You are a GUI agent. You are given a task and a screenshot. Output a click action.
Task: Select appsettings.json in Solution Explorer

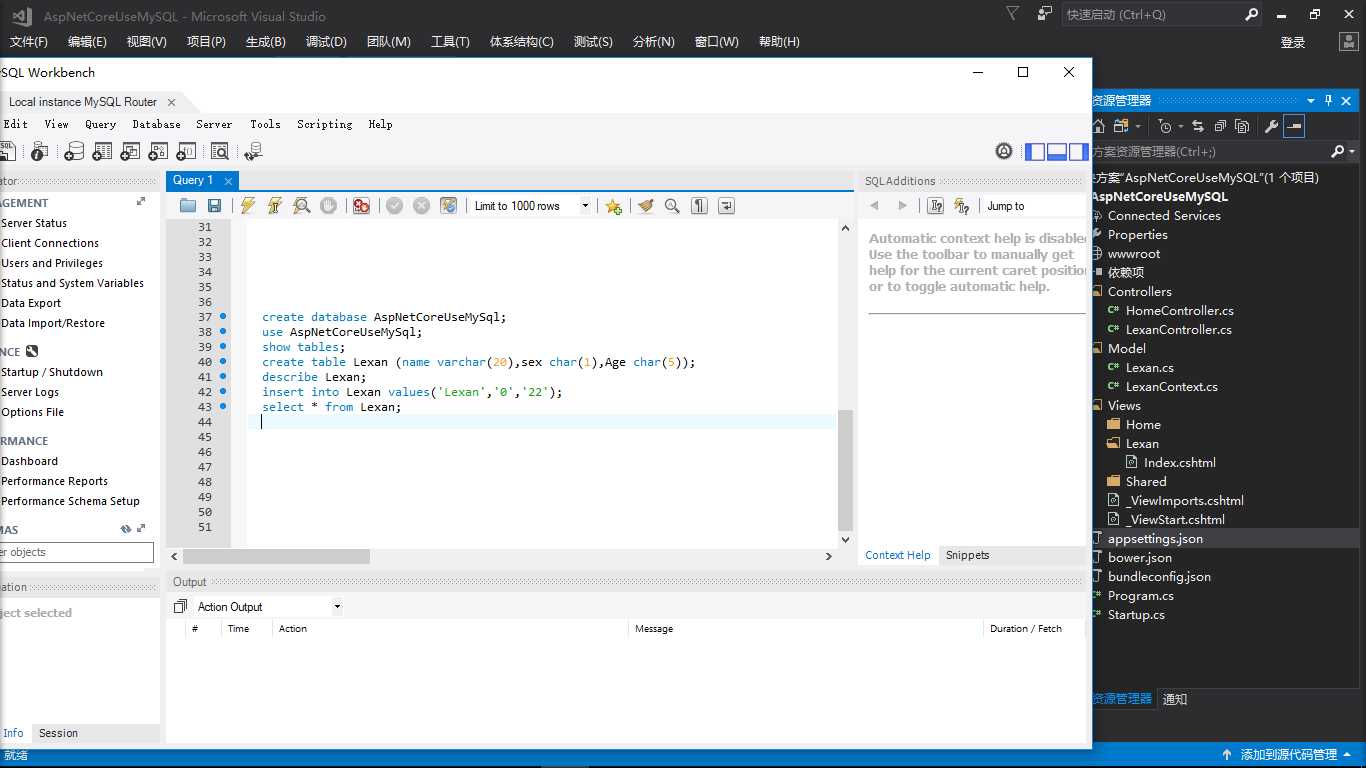pos(1155,538)
